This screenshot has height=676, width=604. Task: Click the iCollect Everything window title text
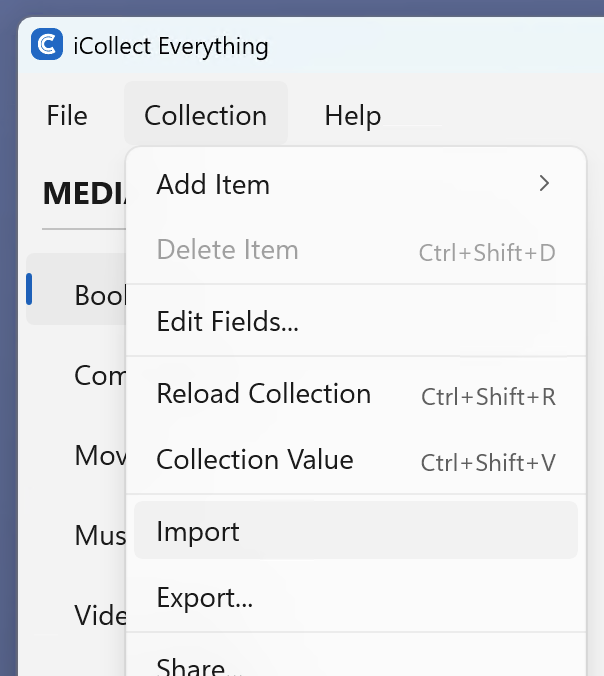click(170, 46)
